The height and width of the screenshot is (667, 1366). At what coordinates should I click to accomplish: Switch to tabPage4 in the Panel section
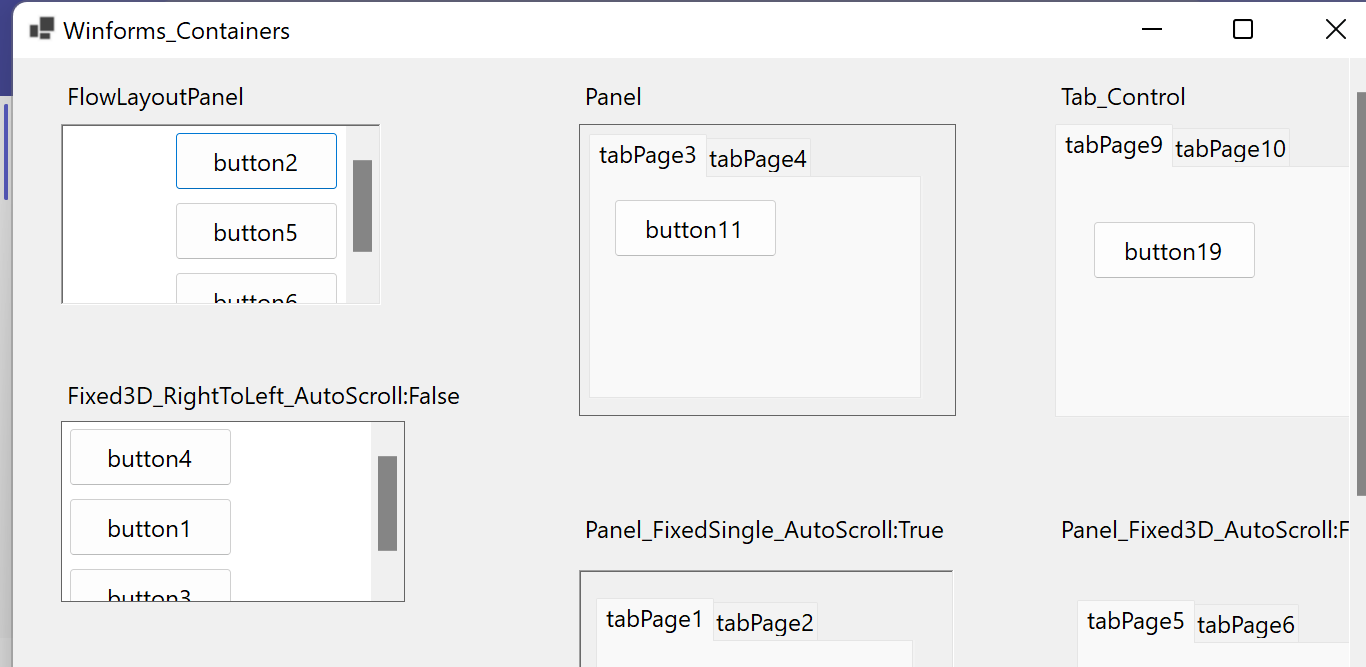758,158
